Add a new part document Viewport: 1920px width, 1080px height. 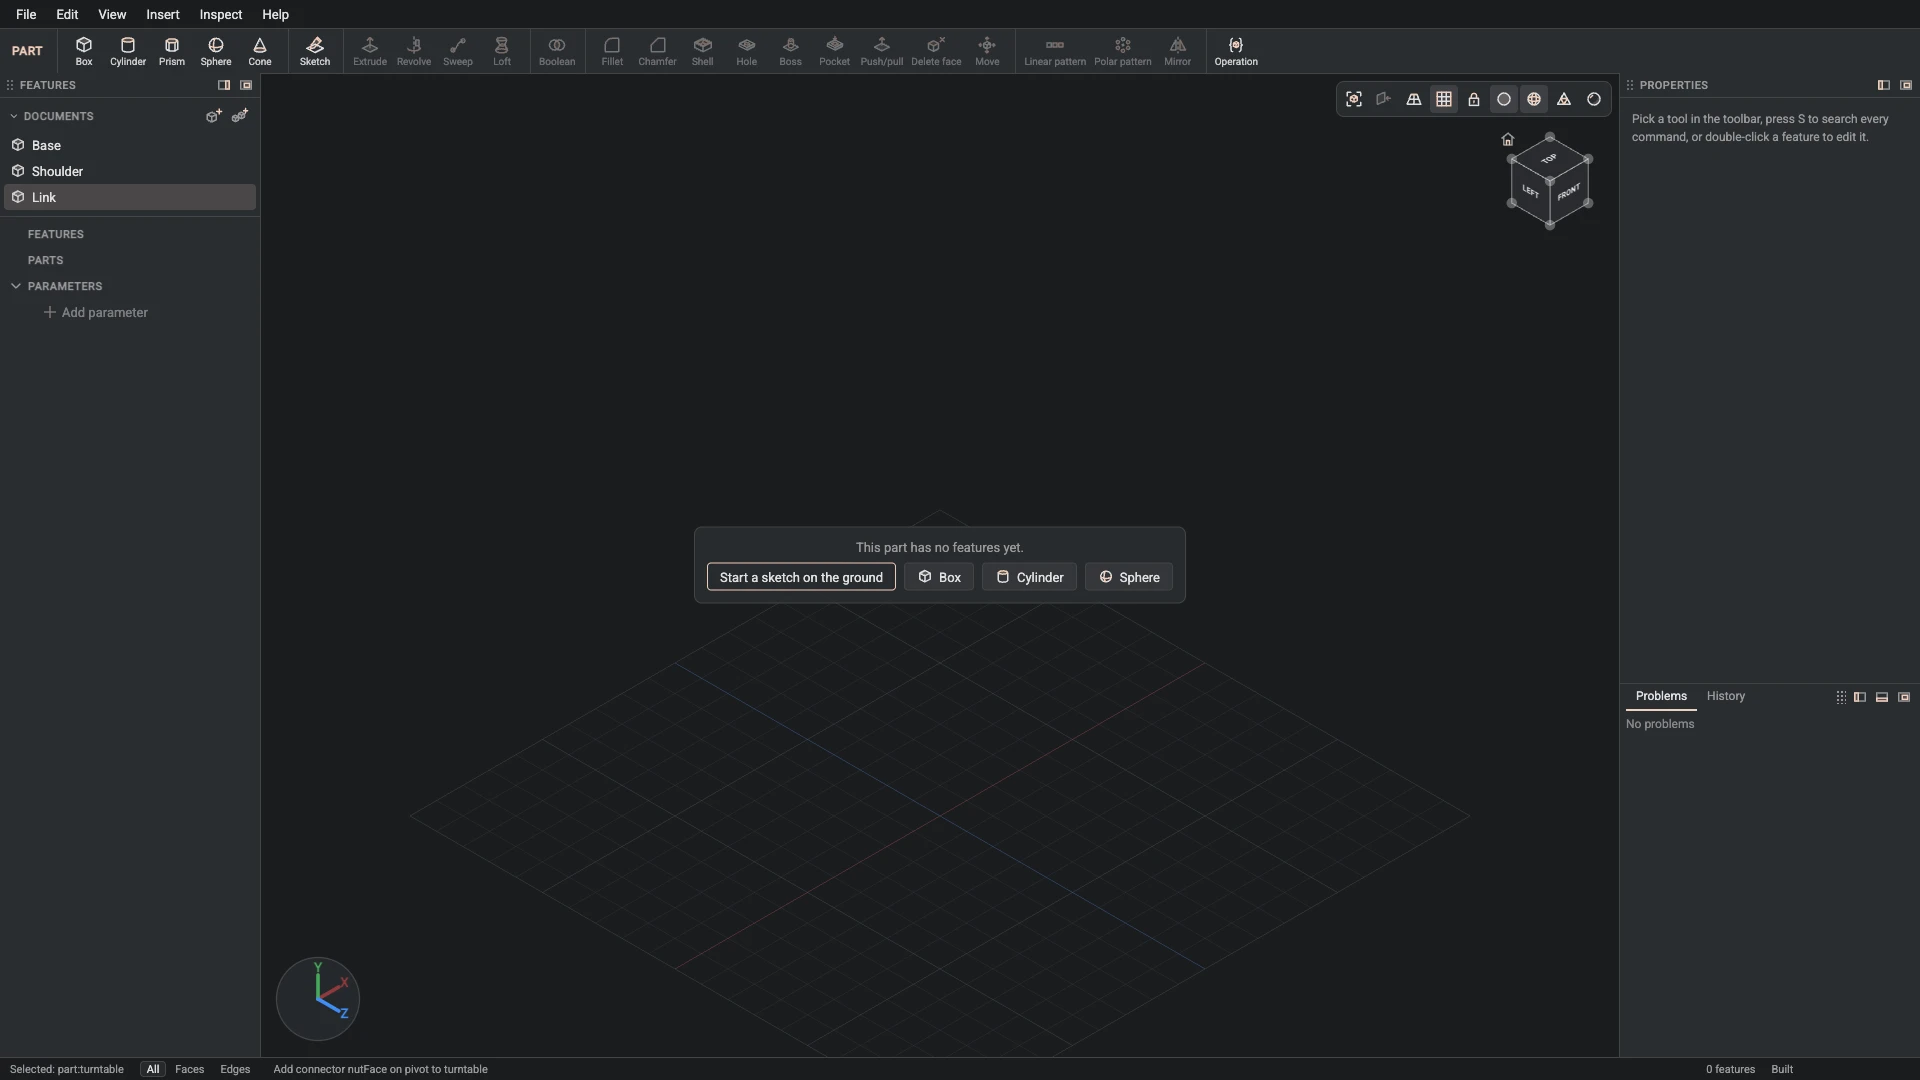pos(214,116)
